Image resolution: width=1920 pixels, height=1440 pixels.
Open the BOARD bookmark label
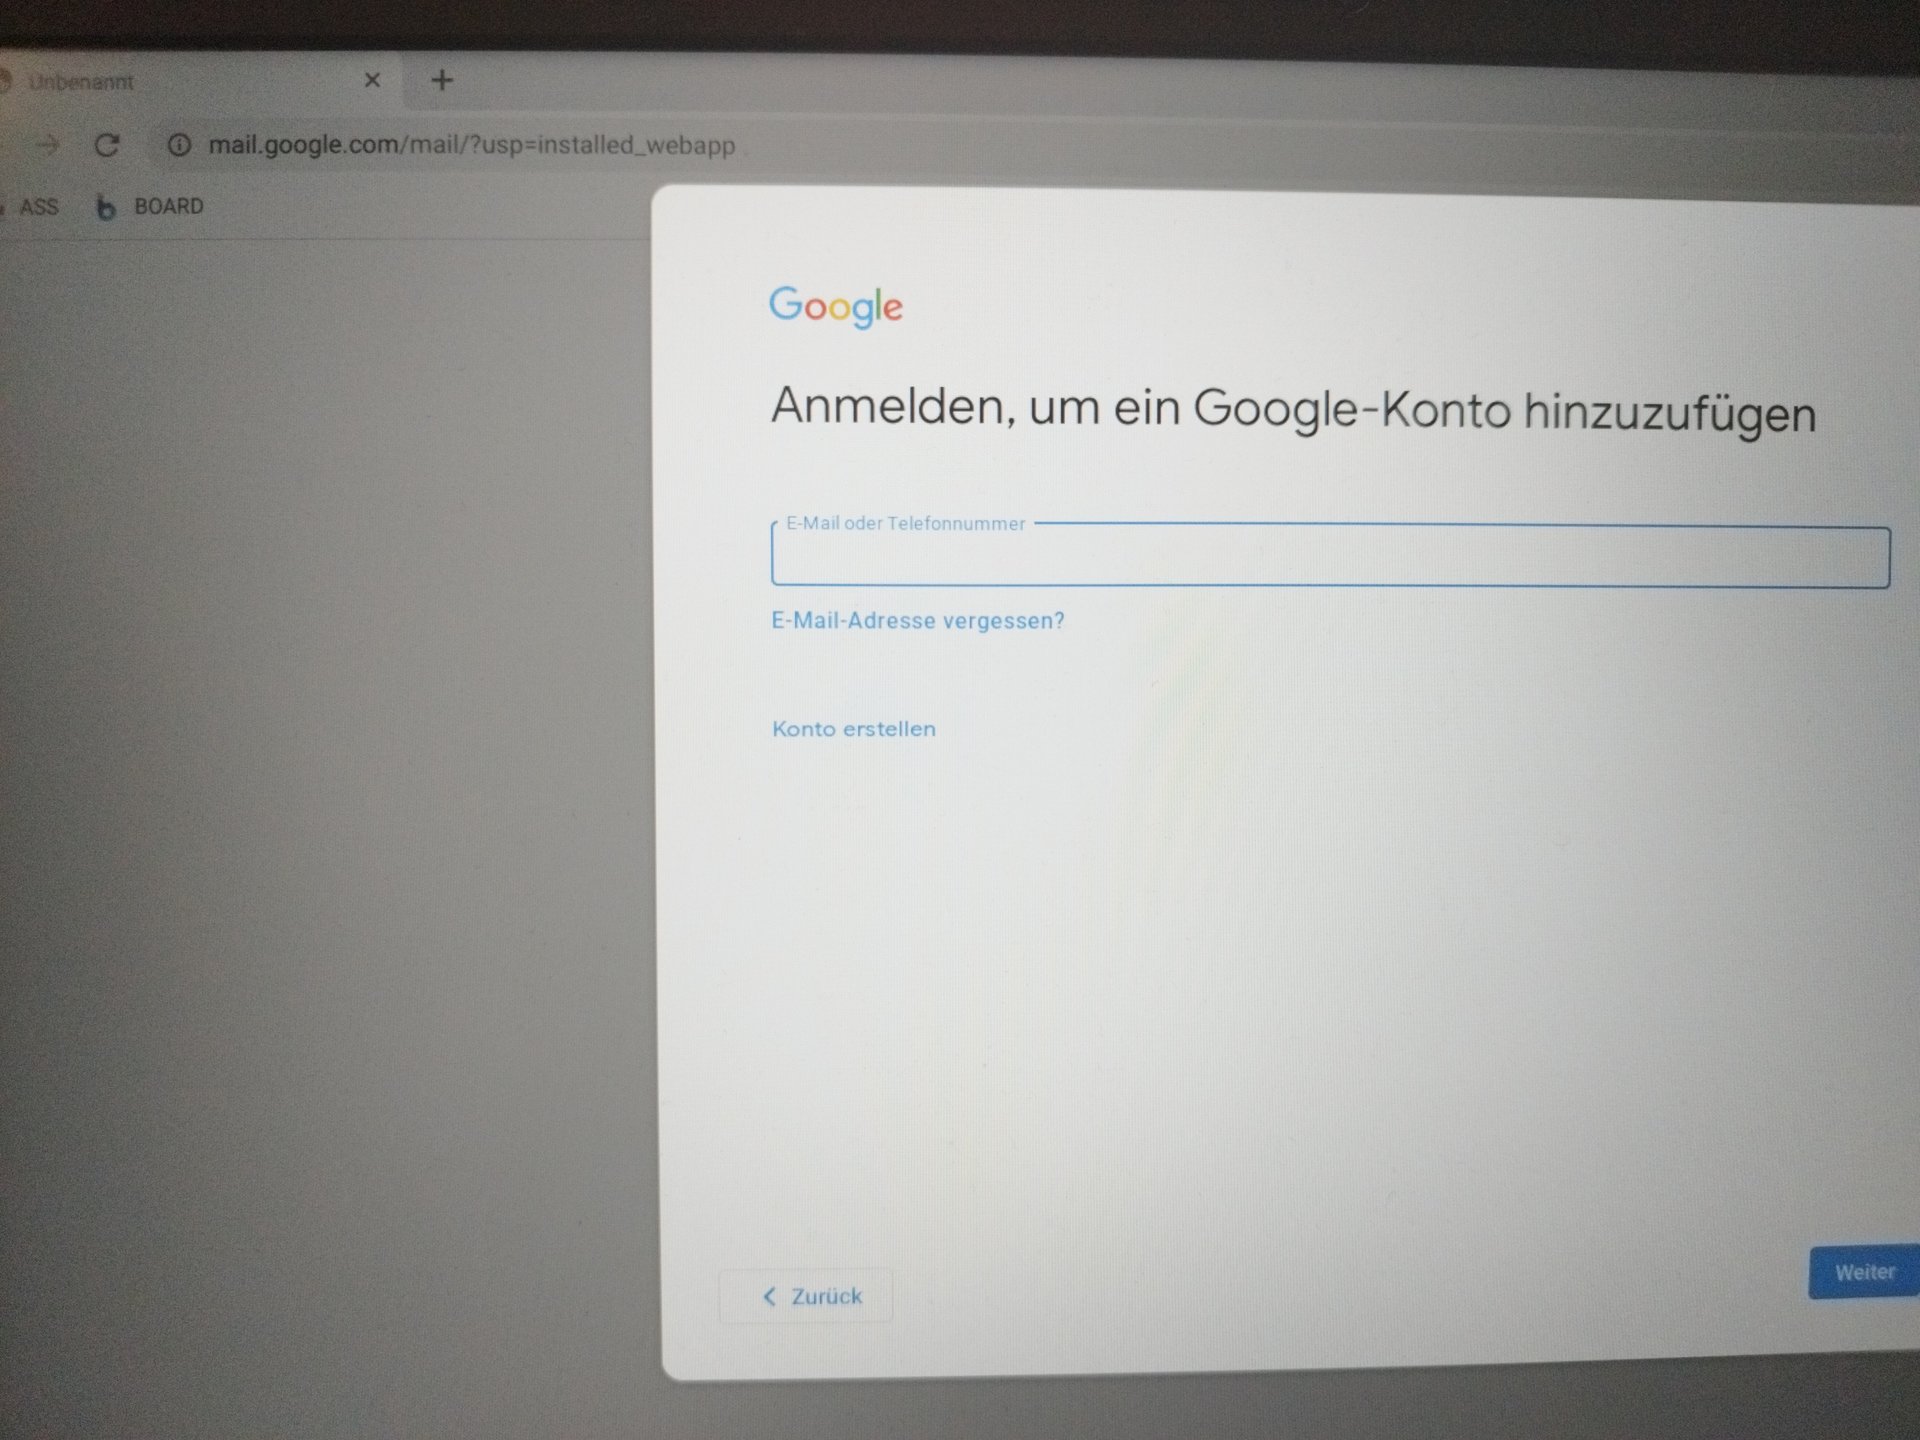(168, 206)
